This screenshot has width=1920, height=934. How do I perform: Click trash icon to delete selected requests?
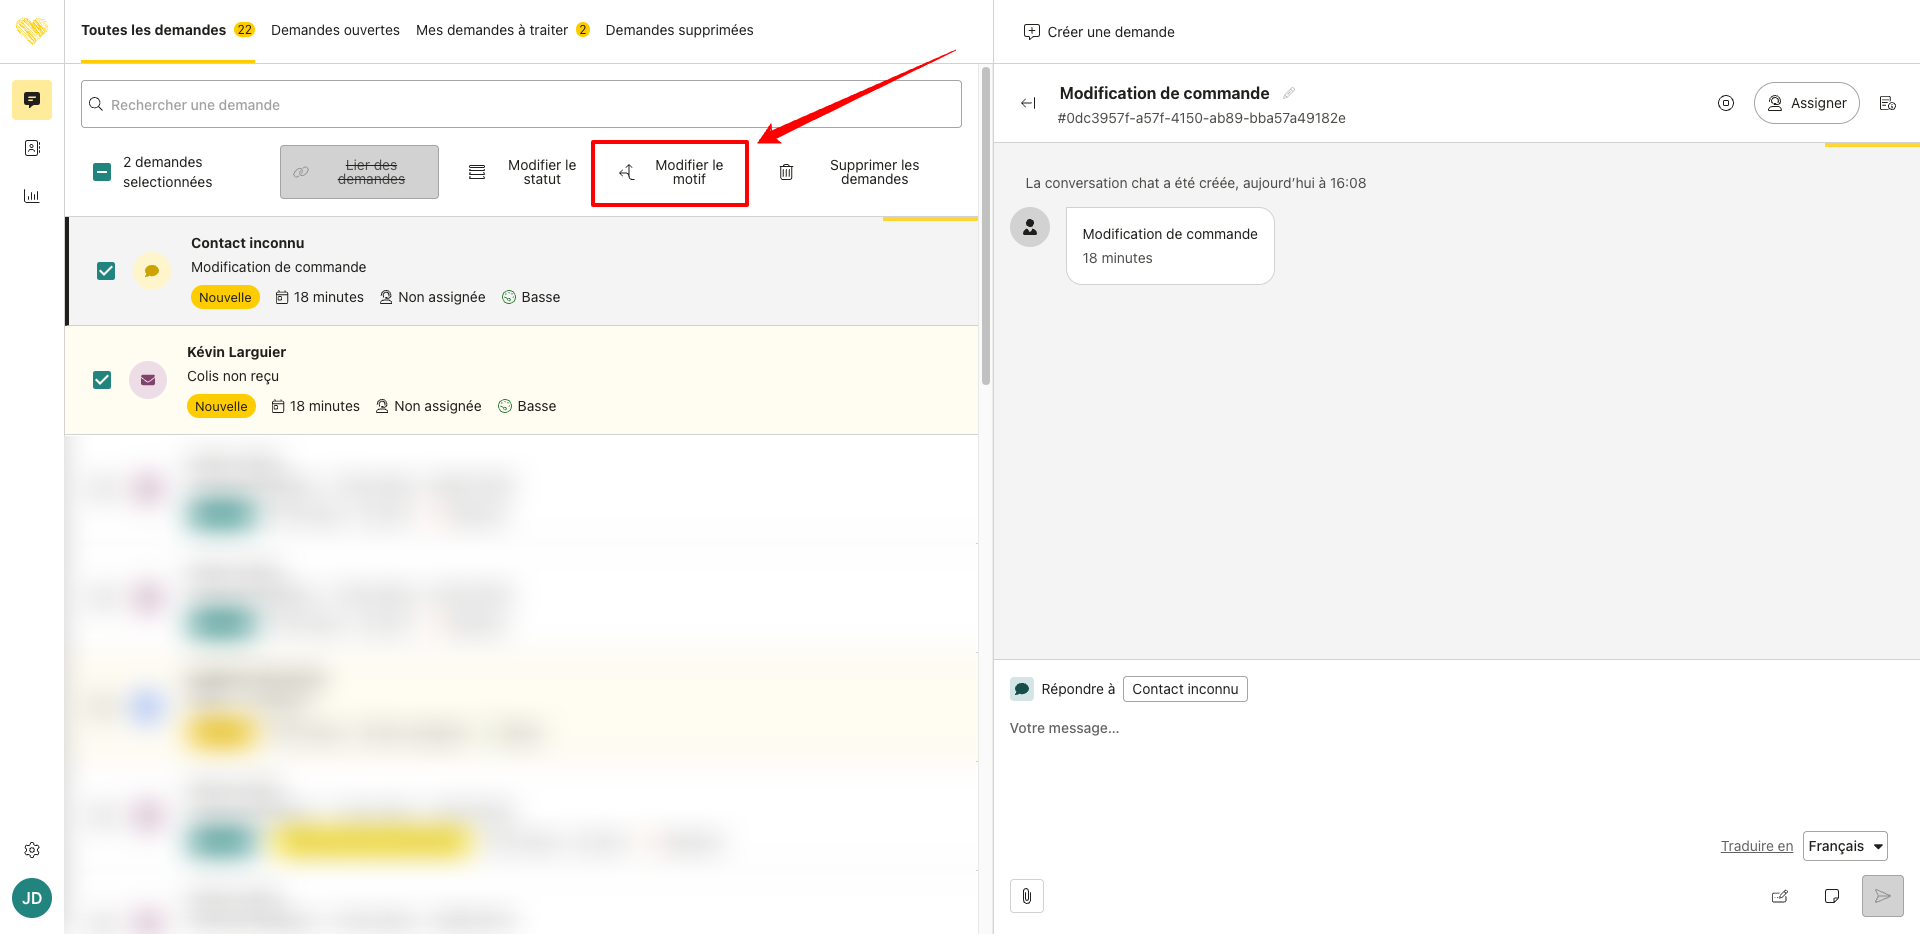[786, 172]
